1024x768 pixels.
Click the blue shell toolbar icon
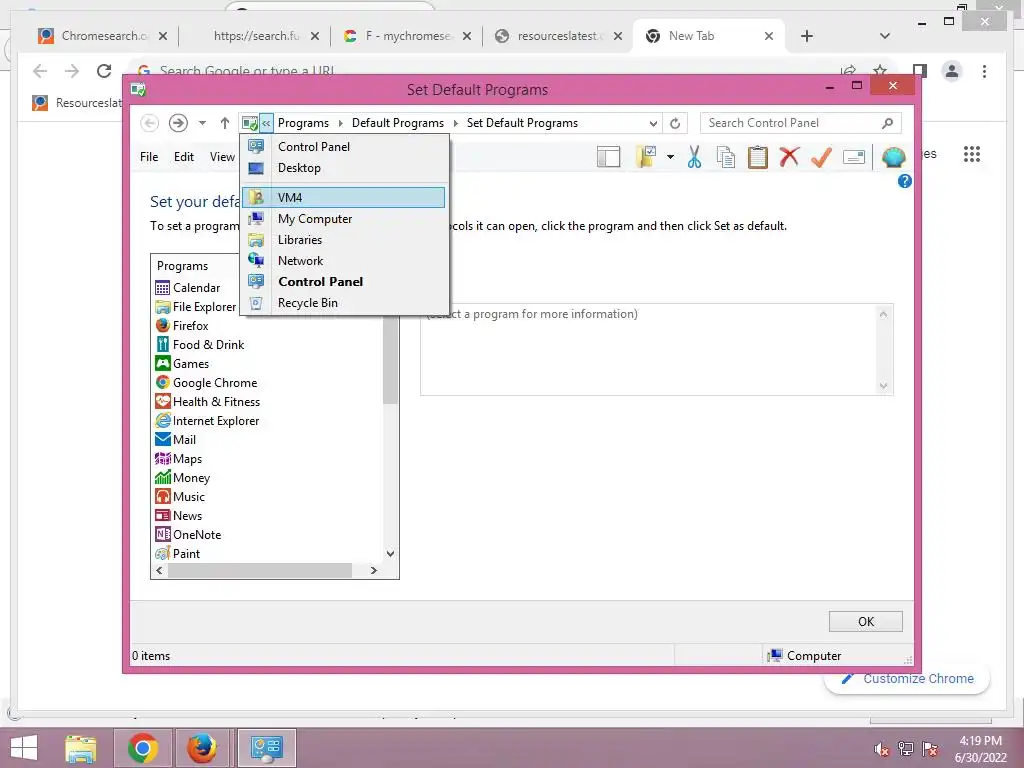893,157
